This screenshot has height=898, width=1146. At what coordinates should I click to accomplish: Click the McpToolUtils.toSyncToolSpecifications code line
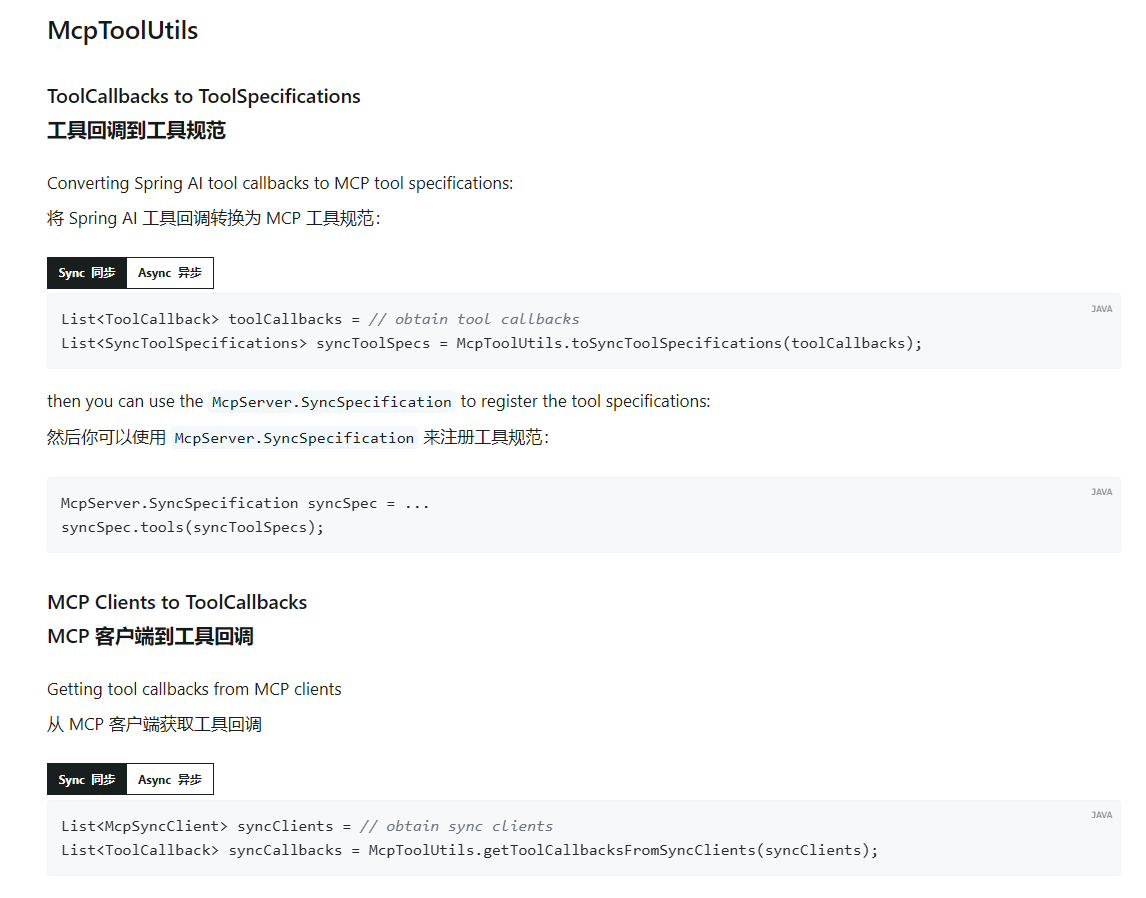click(491, 343)
